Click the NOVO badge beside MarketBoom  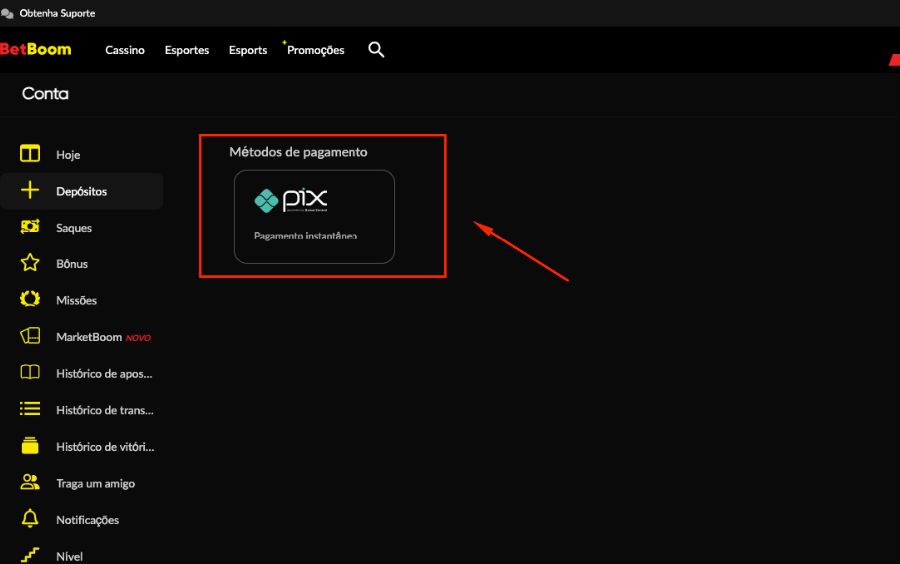pos(138,338)
